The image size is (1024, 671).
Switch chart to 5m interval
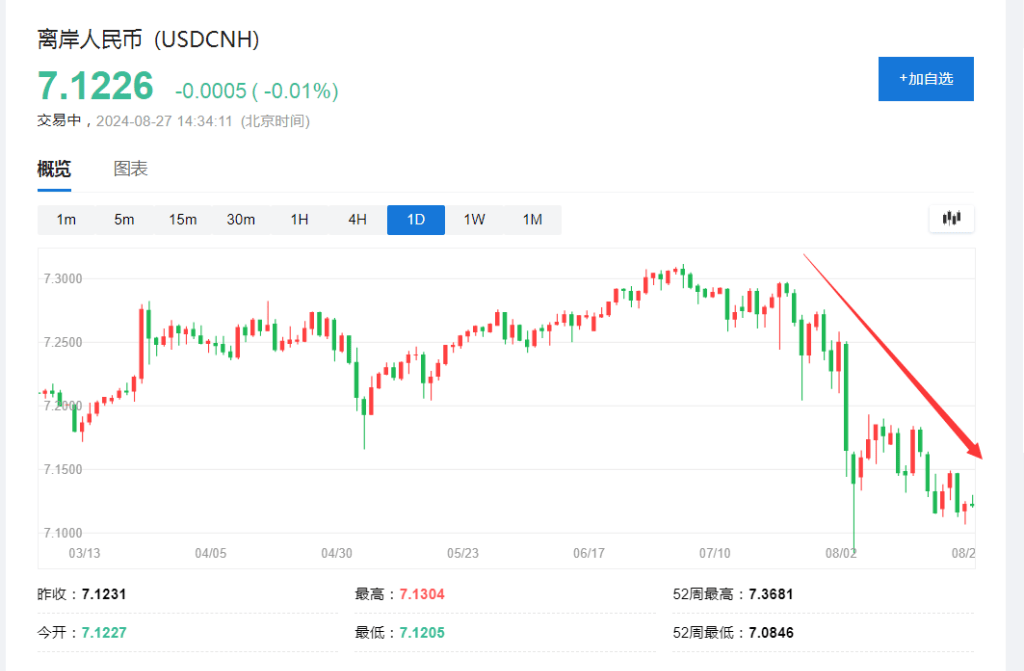[x=124, y=220]
